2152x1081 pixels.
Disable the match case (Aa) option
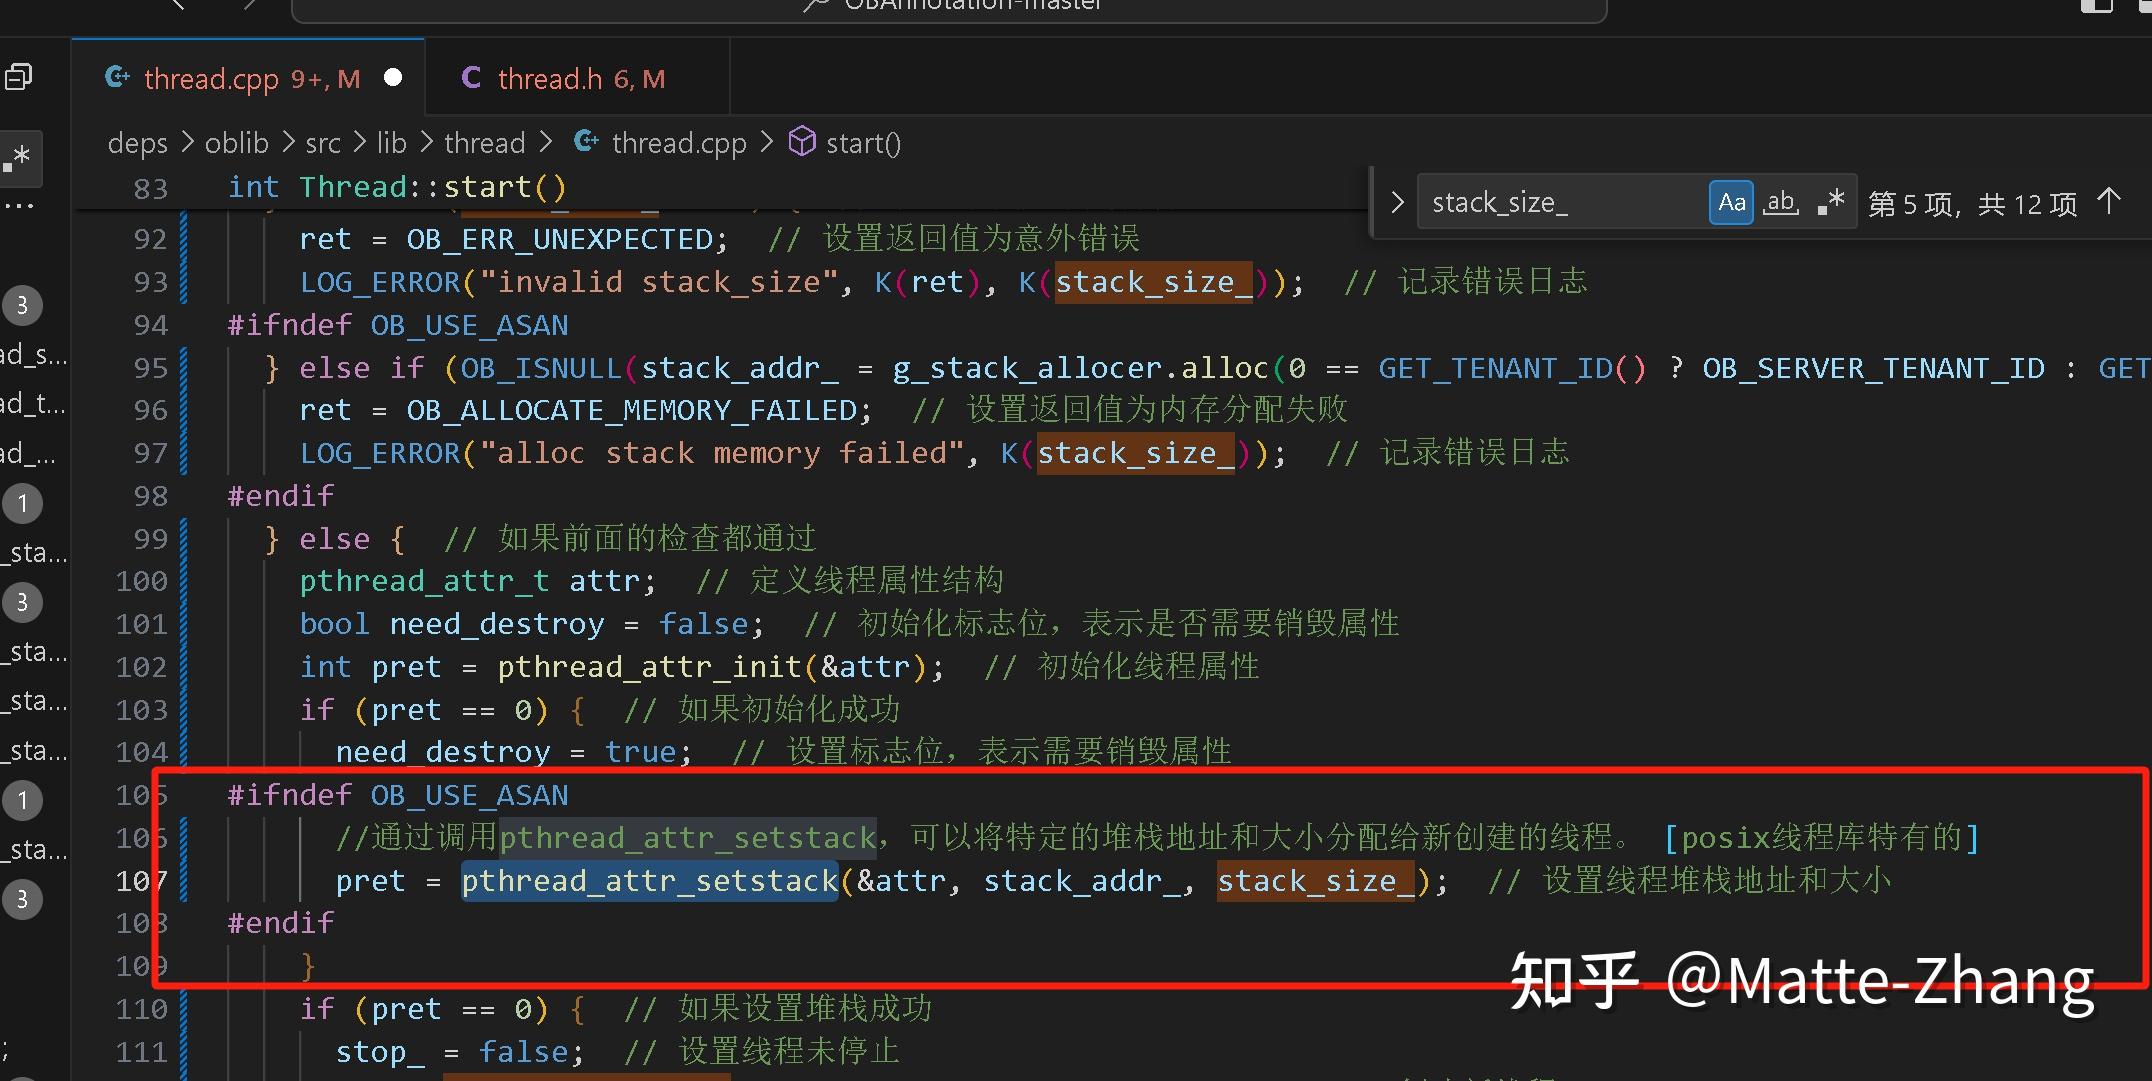click(x=1732, y=201)
